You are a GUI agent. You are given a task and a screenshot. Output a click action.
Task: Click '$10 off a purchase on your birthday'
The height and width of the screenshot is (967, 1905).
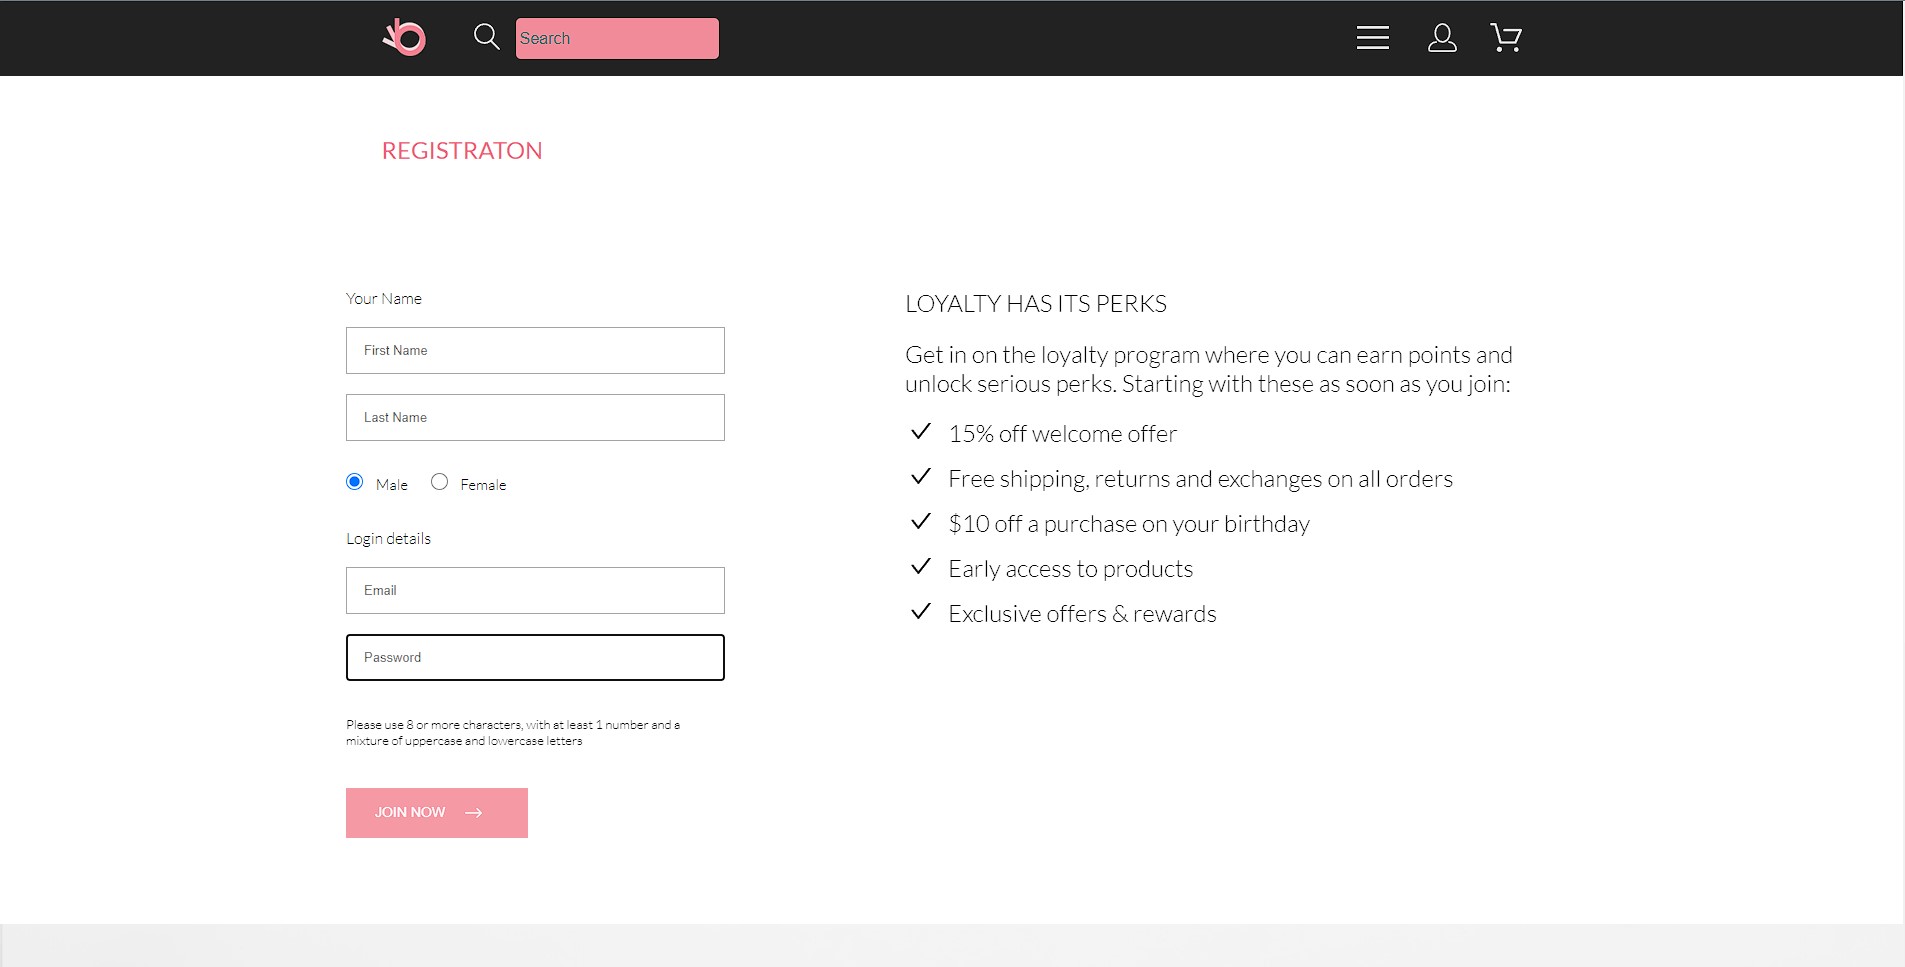1129,524
